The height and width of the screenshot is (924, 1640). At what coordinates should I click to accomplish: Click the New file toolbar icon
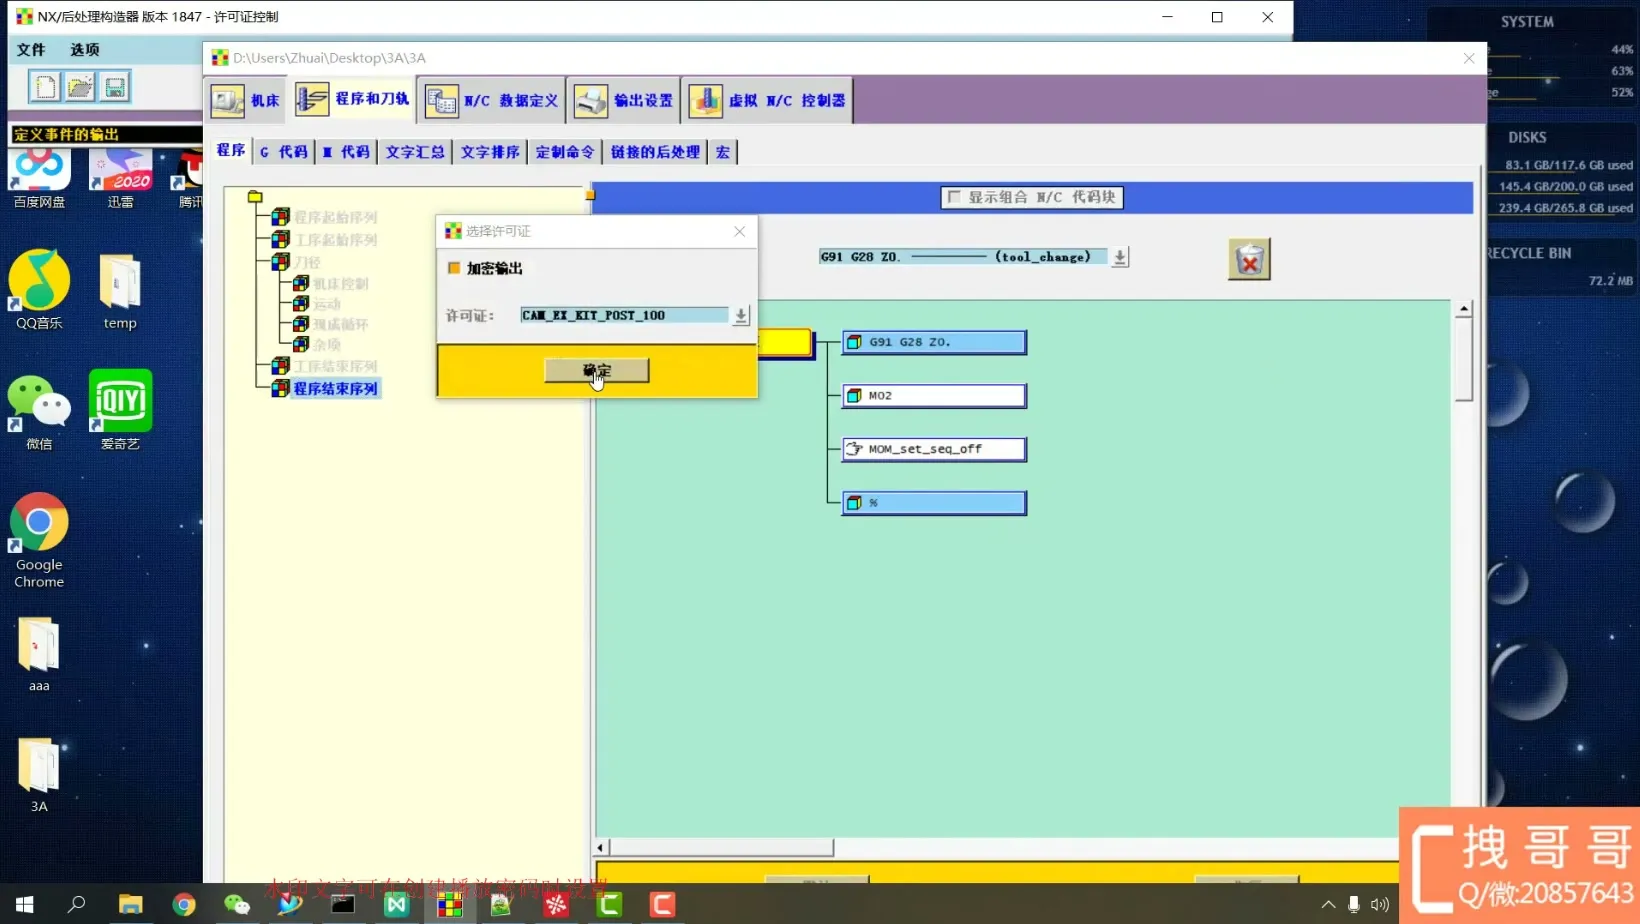[45, 87]
